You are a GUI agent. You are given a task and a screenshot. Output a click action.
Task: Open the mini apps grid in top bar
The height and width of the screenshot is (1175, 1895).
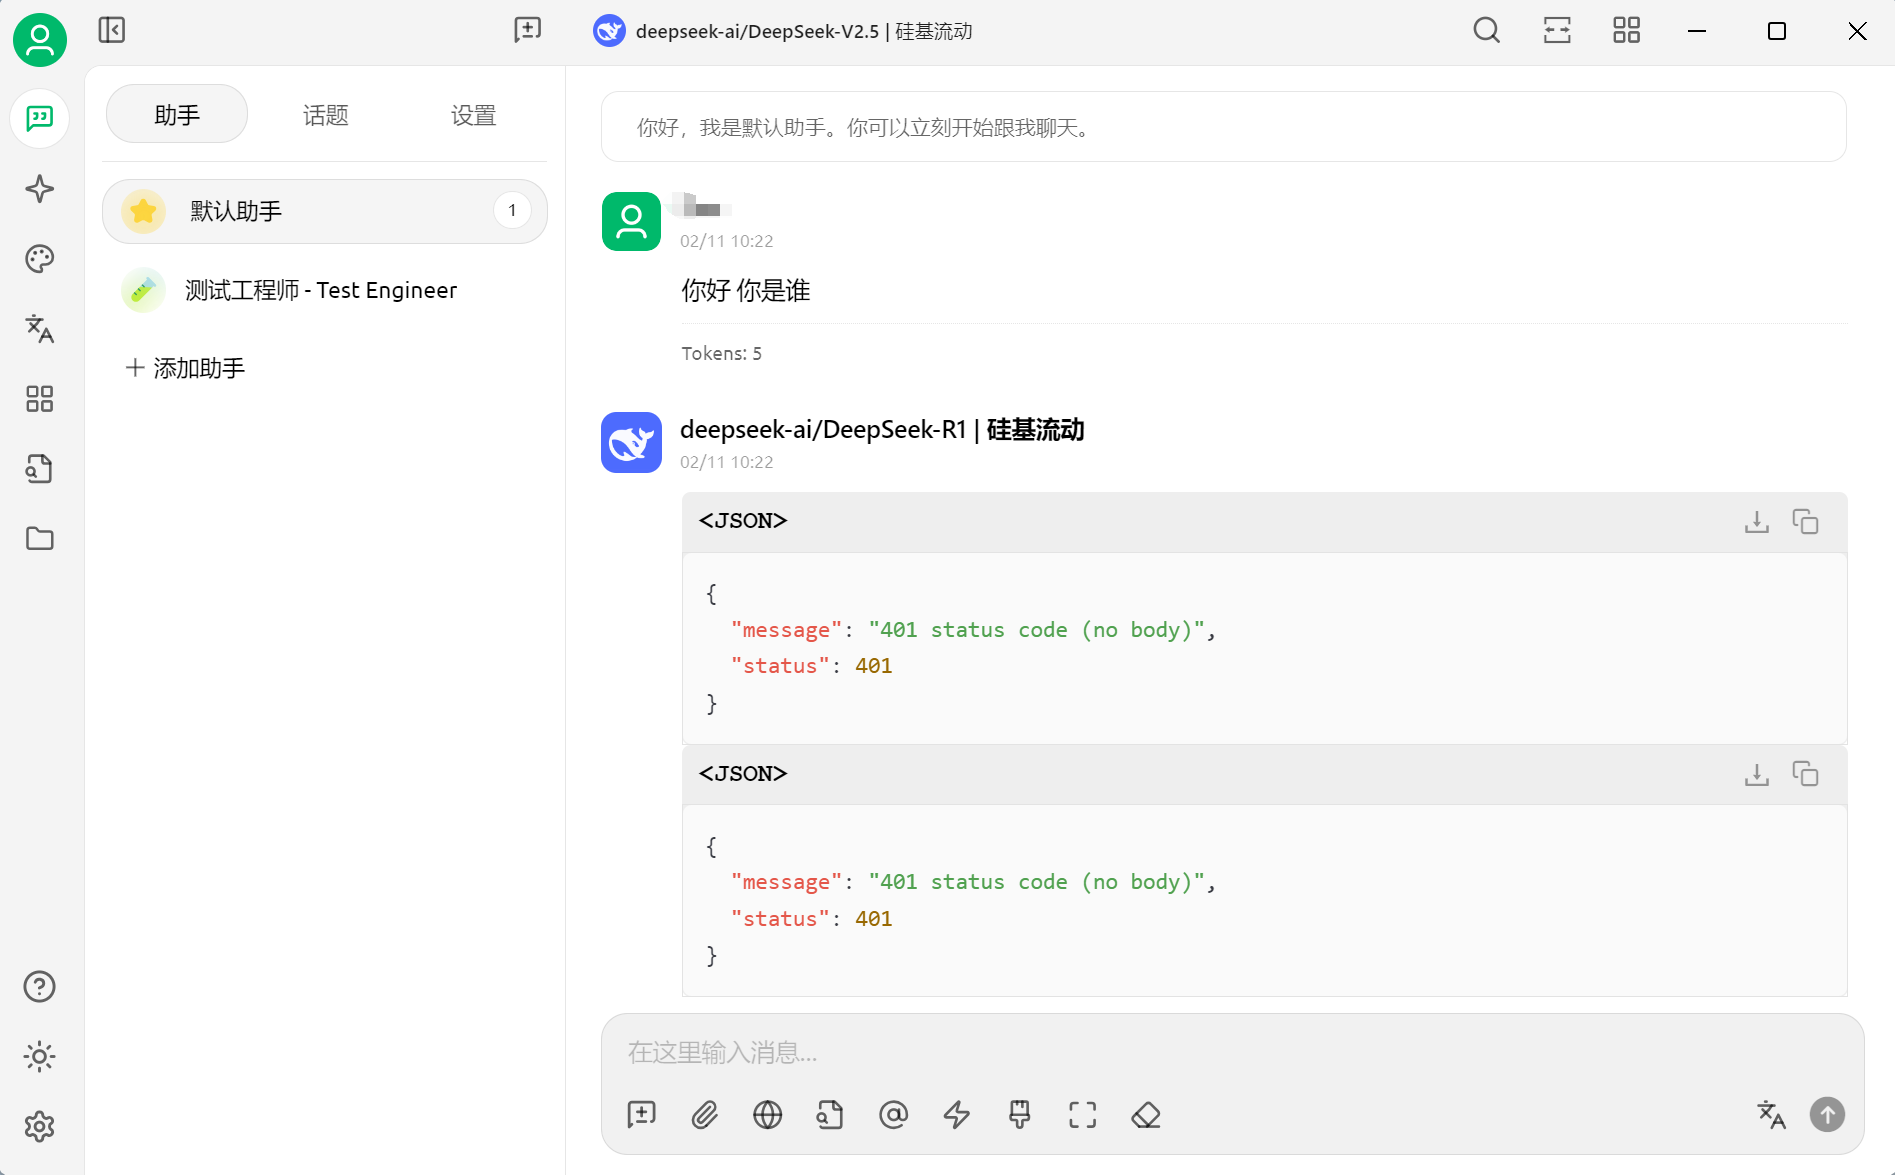1627,31
